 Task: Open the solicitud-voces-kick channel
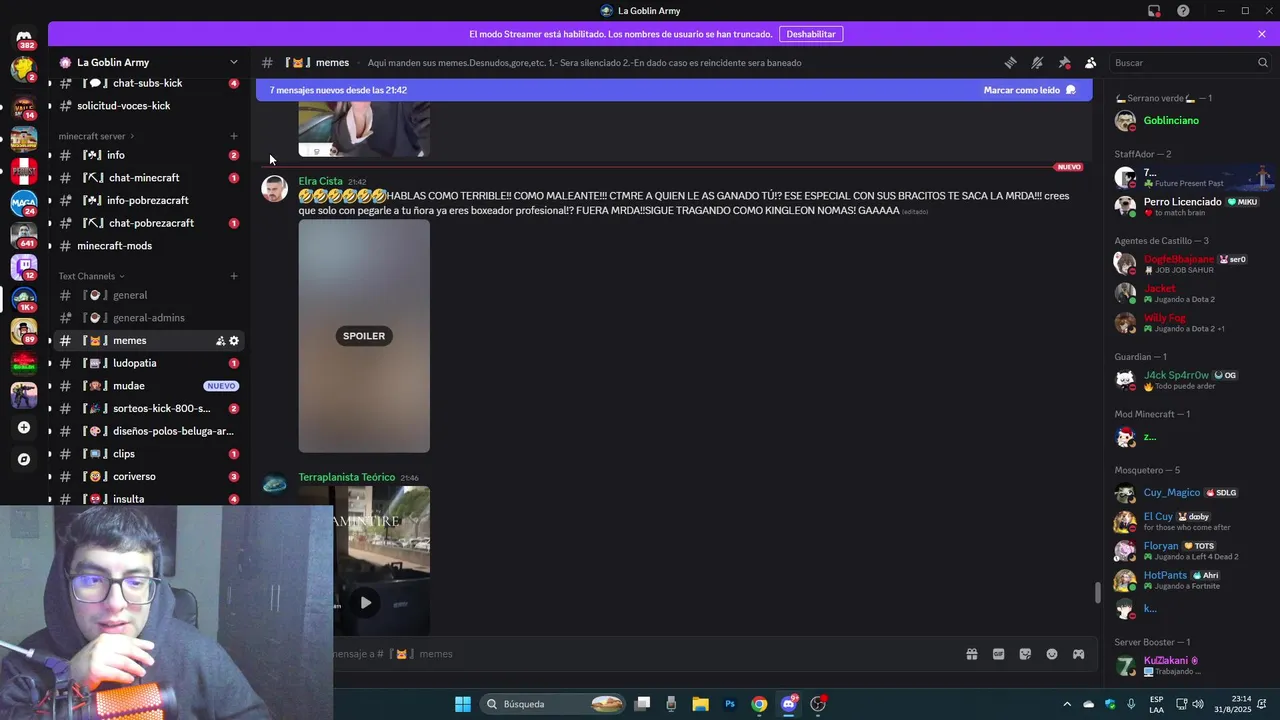(149, 106)
